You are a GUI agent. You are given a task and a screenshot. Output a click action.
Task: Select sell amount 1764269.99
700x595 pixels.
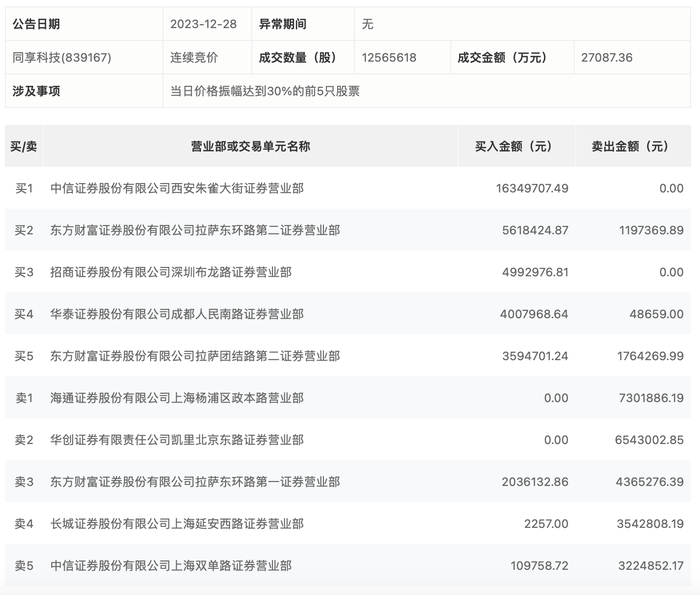[x=650, y=356]
